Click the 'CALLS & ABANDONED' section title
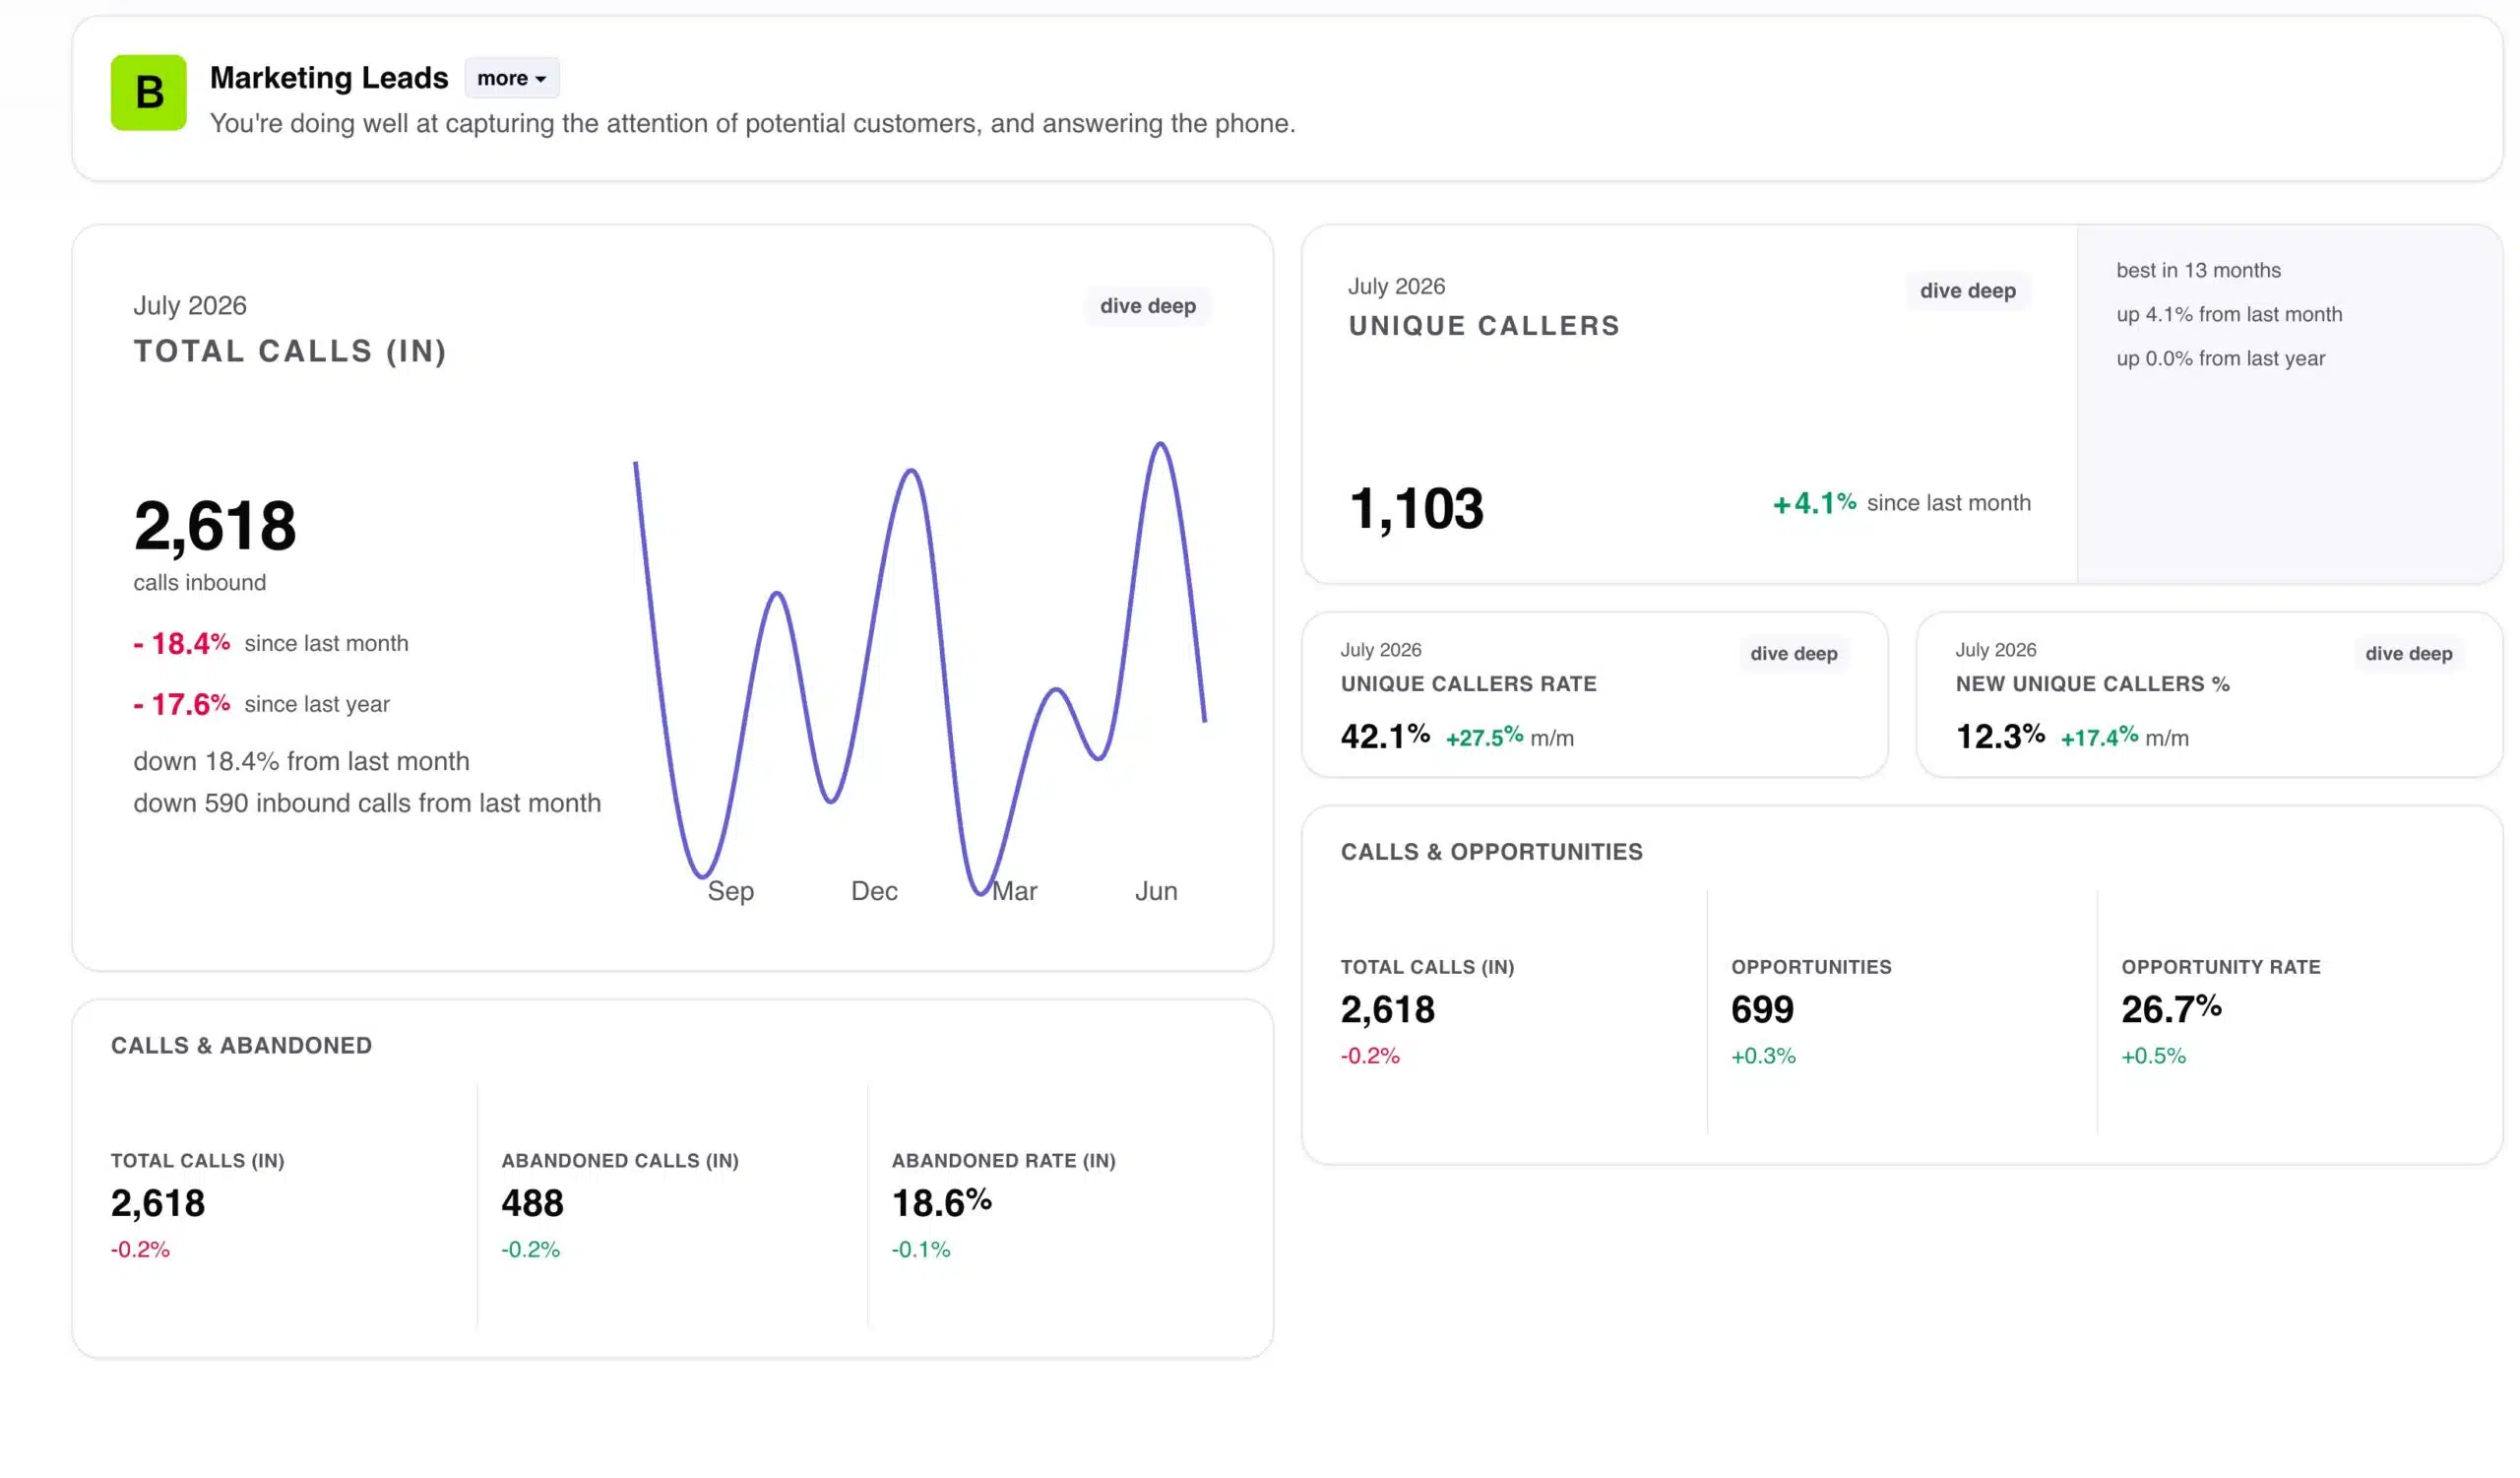Screen dimensions: 2520x1478 click(241, 1046)
